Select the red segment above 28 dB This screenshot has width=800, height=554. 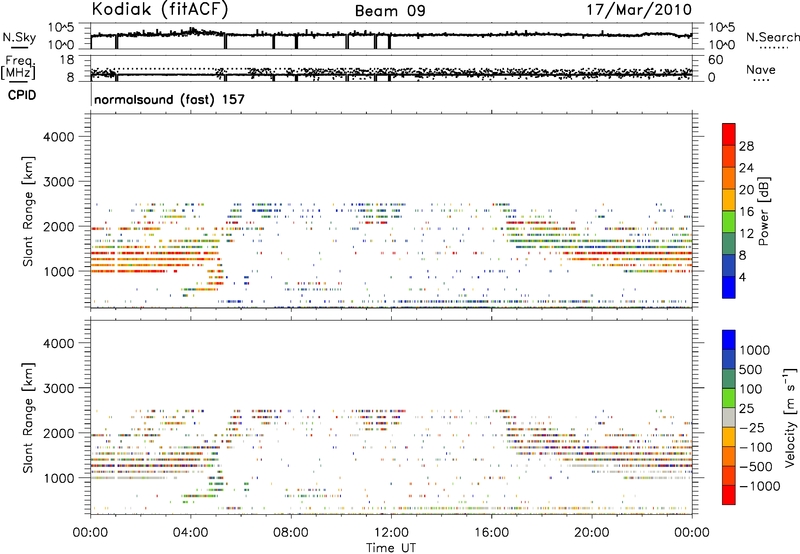click(x=729, y=134)
